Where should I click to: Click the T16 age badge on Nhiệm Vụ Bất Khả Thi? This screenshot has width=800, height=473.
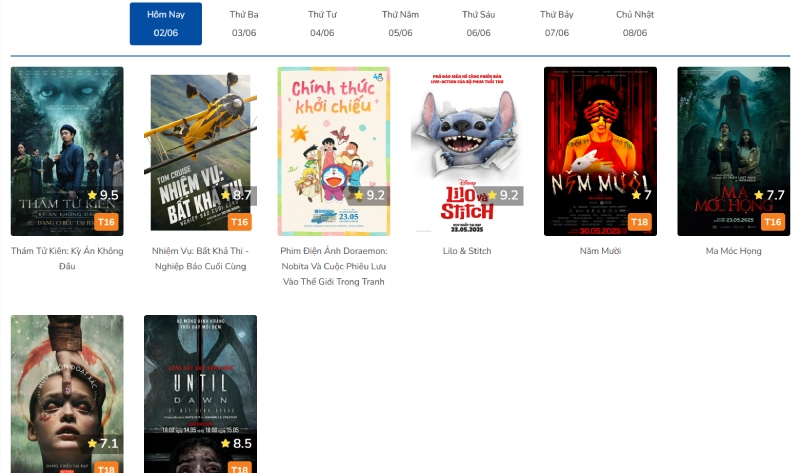pos(239,222)
